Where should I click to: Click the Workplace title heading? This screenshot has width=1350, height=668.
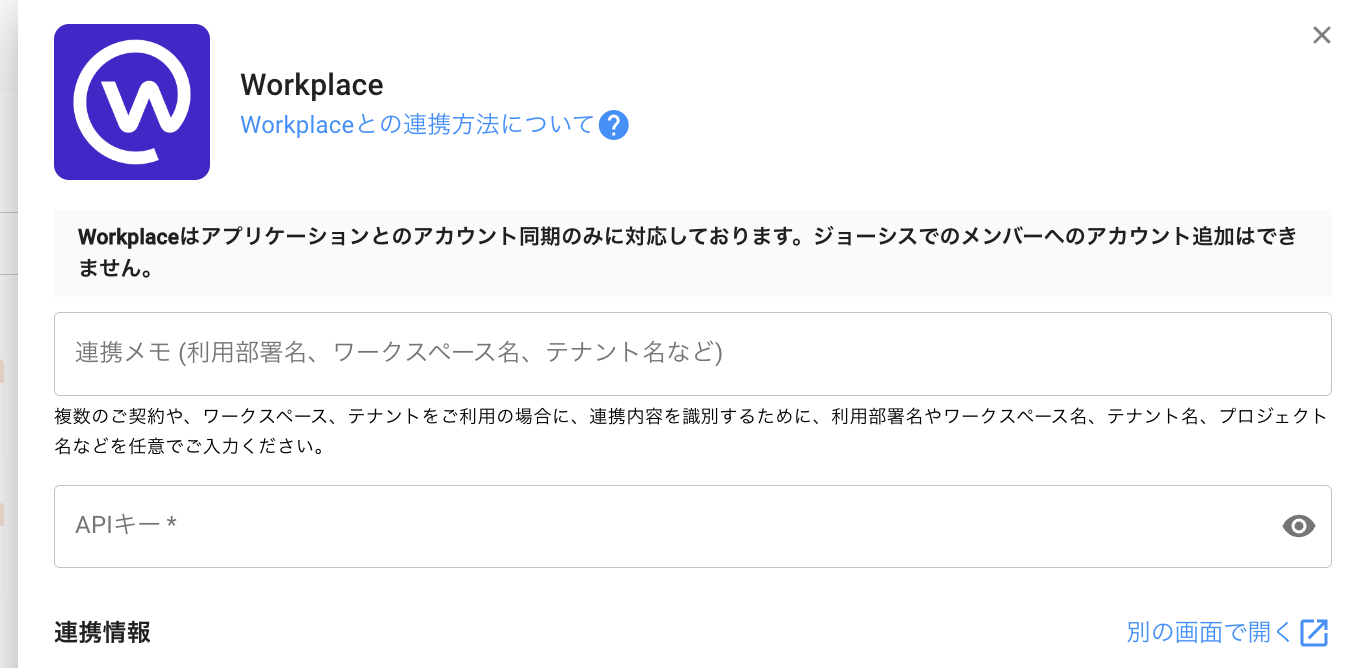(312, 85)
